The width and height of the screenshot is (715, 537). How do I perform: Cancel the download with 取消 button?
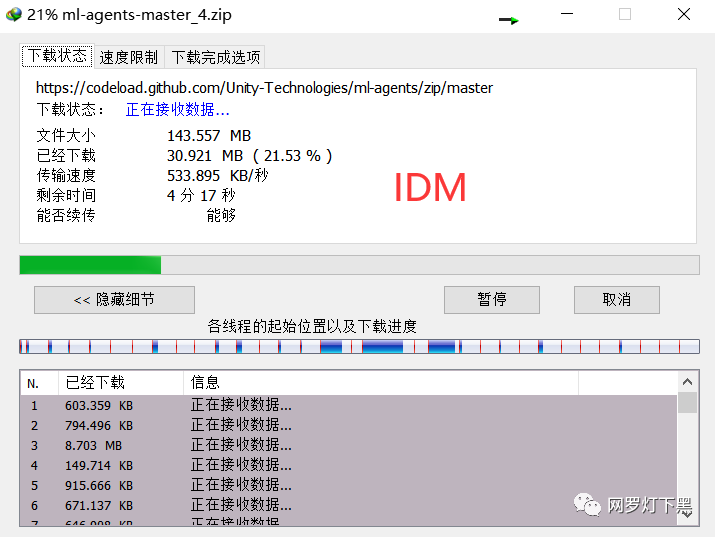[x=617, y=299]
